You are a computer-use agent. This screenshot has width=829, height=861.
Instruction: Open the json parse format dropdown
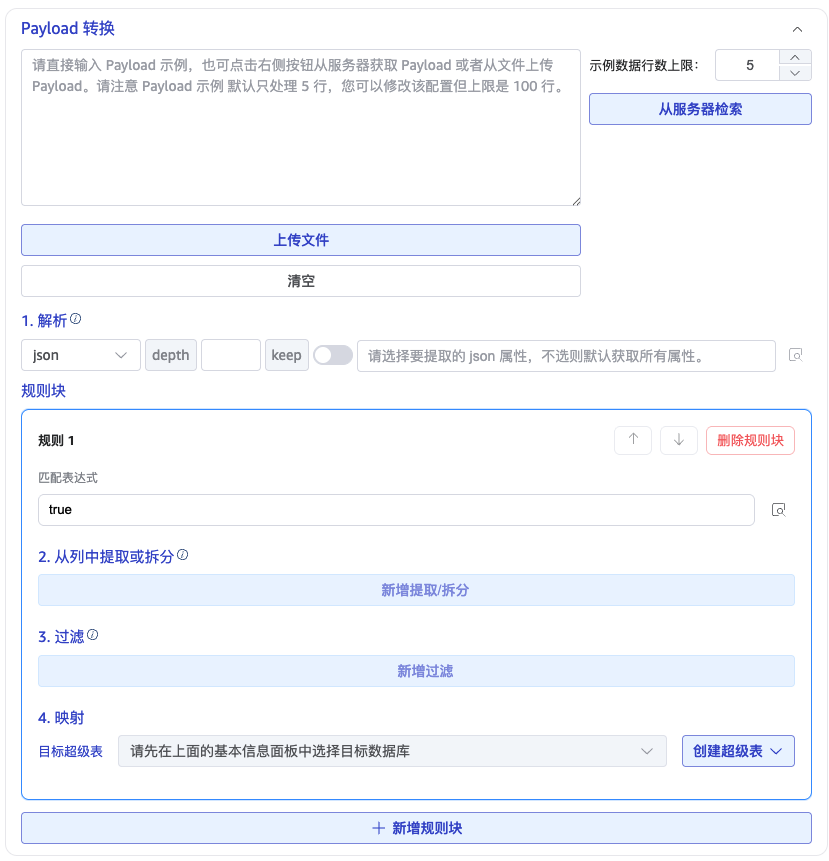point(81,355)
